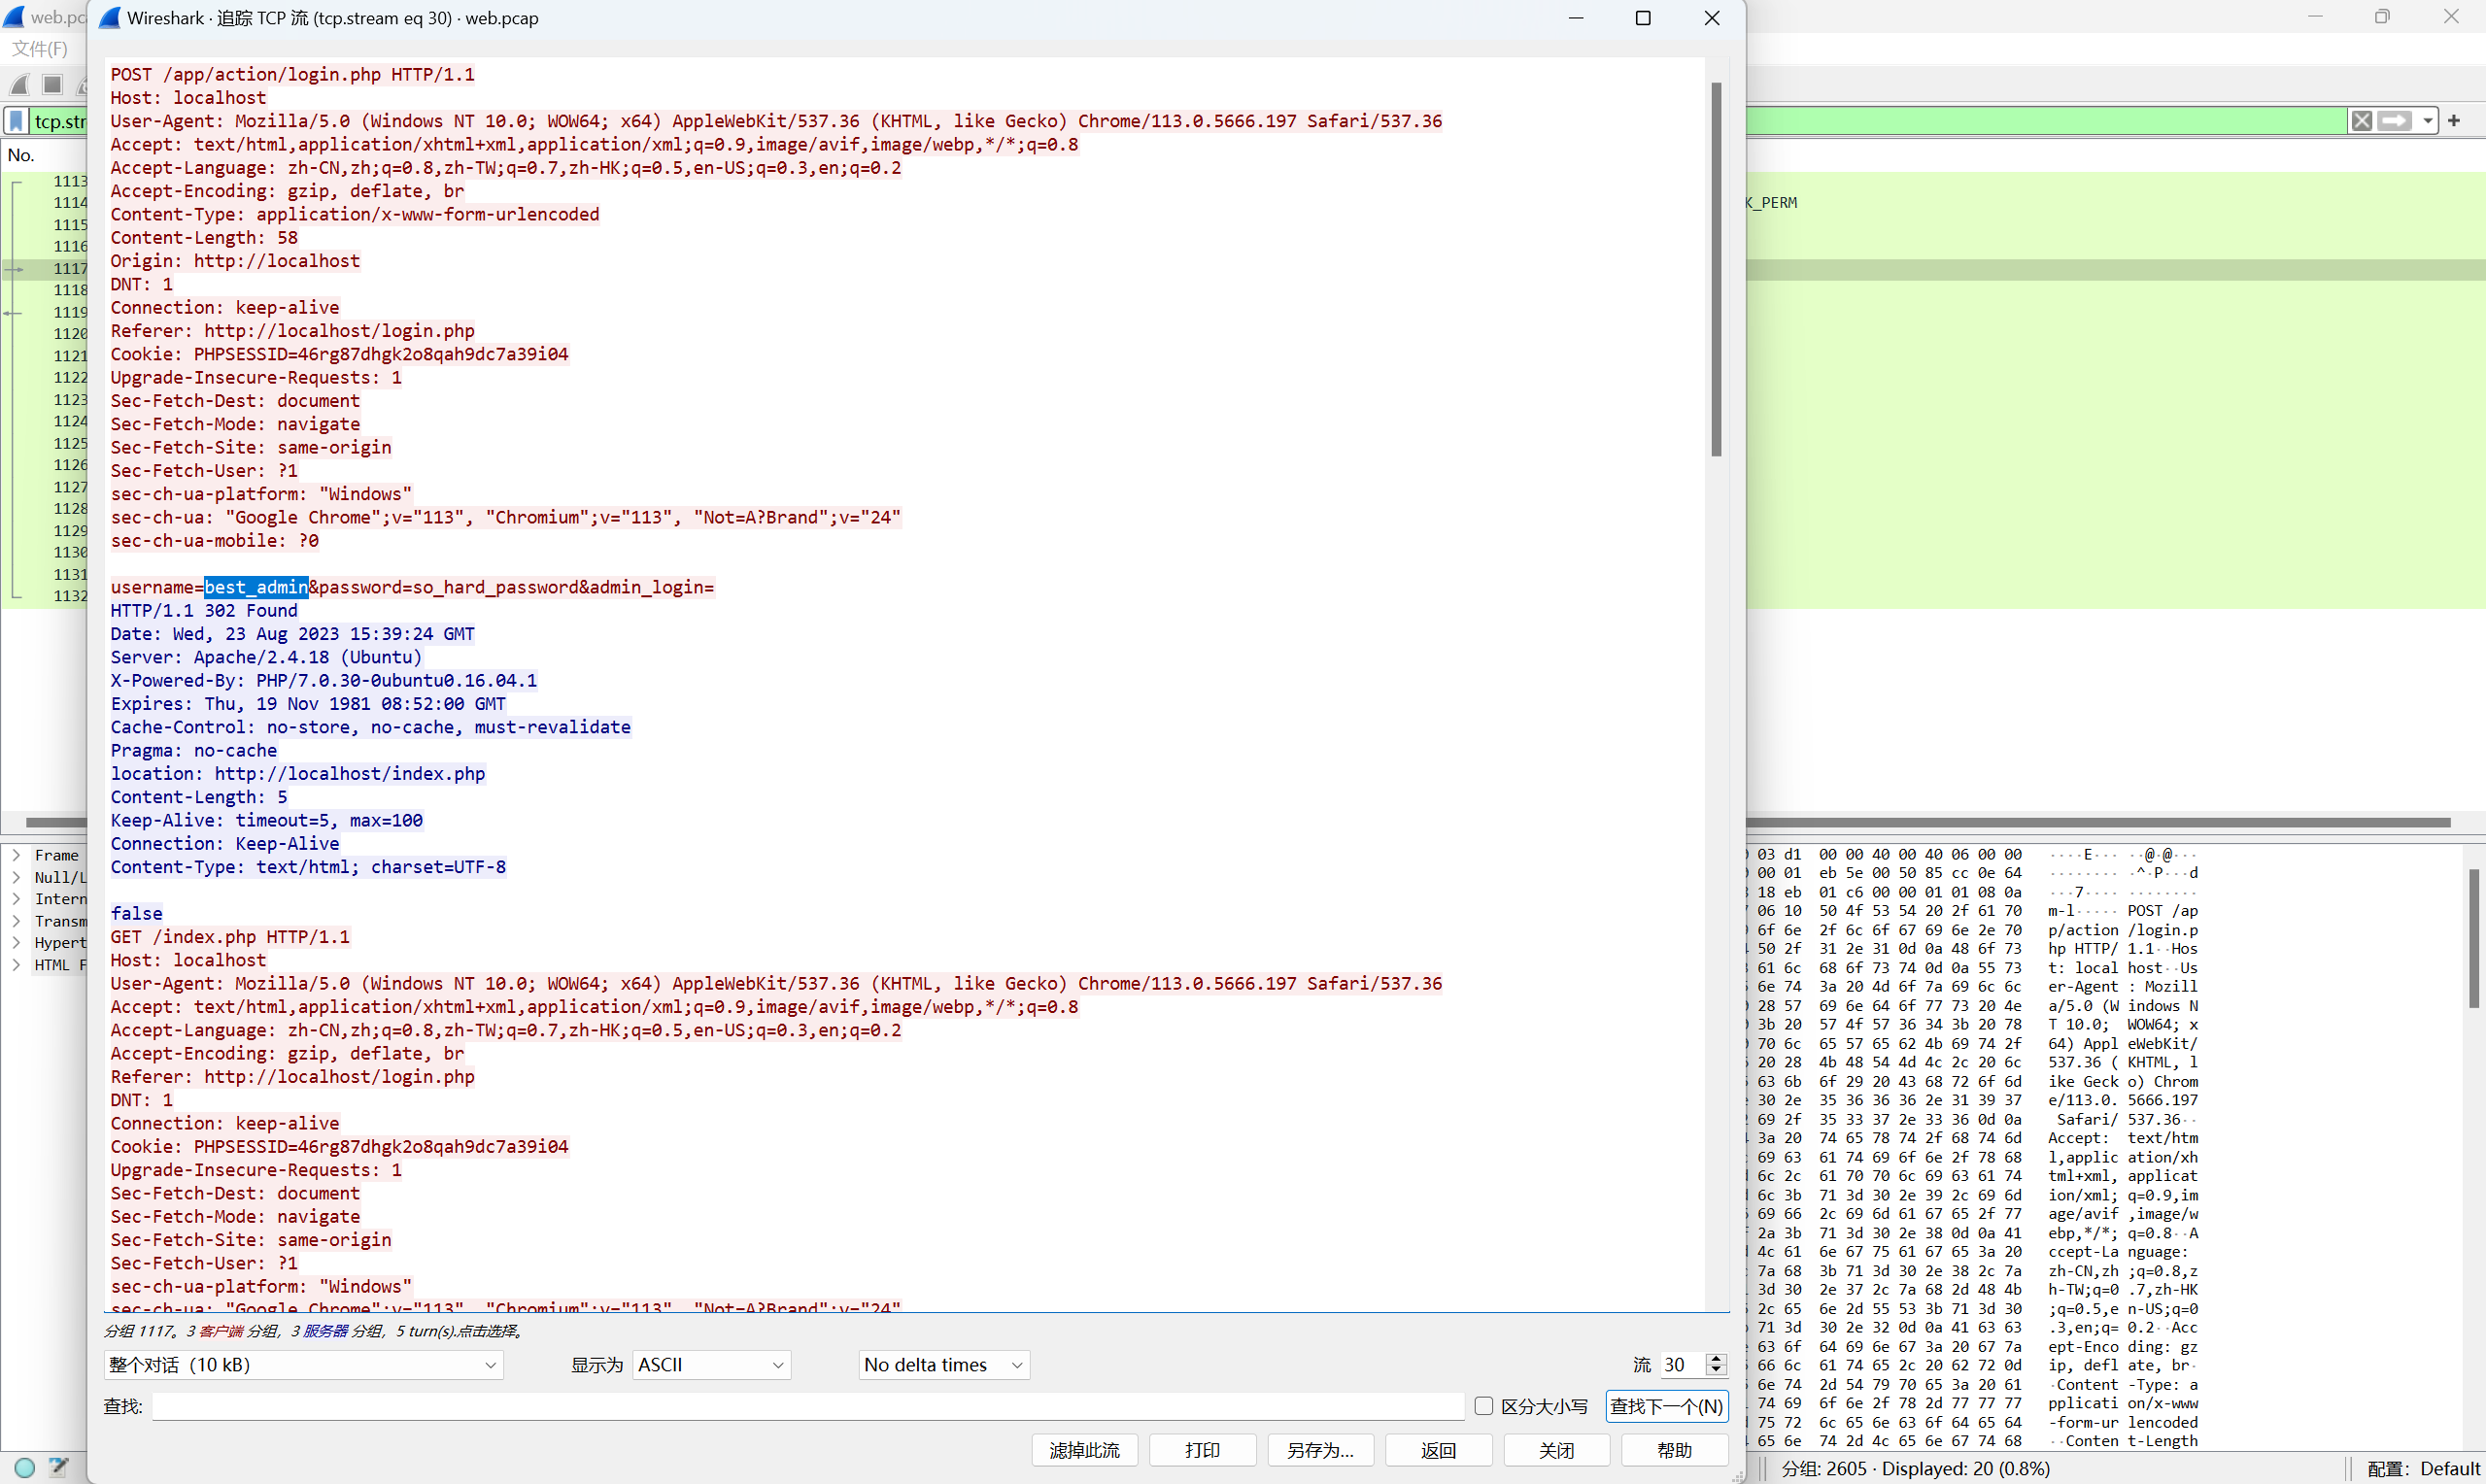Click the highlighted best_admin username text
This screenshot has height=1484, width=2486.
click(x=256, y=587)
